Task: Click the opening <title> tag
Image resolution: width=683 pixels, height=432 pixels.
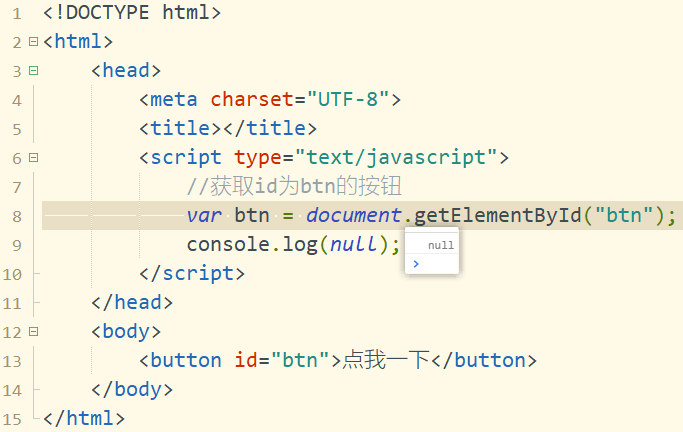Action: click(180, 128)
